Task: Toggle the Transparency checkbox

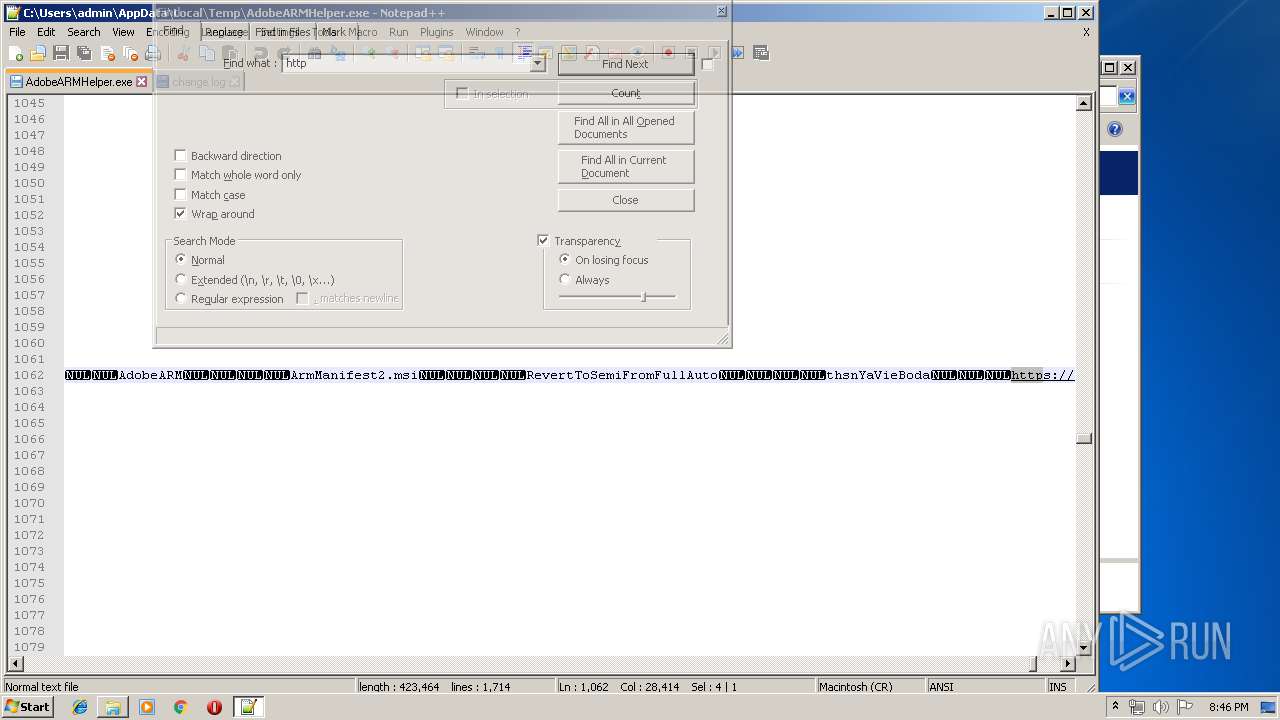Action: click(x=543, y=241)
